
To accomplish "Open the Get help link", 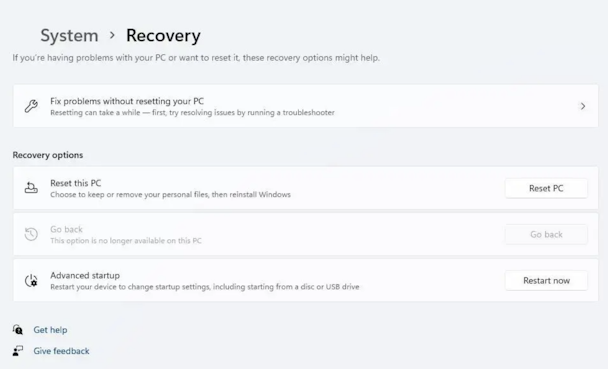I will pos(50,330).
